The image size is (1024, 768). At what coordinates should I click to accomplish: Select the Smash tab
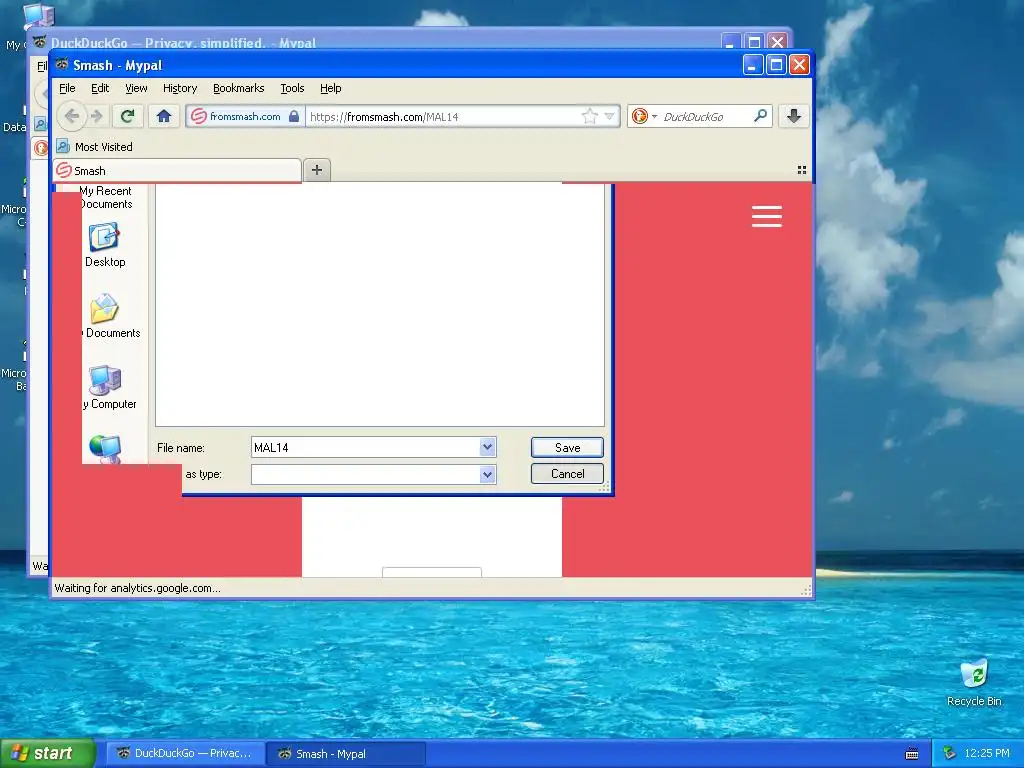(x=177, y=170)
